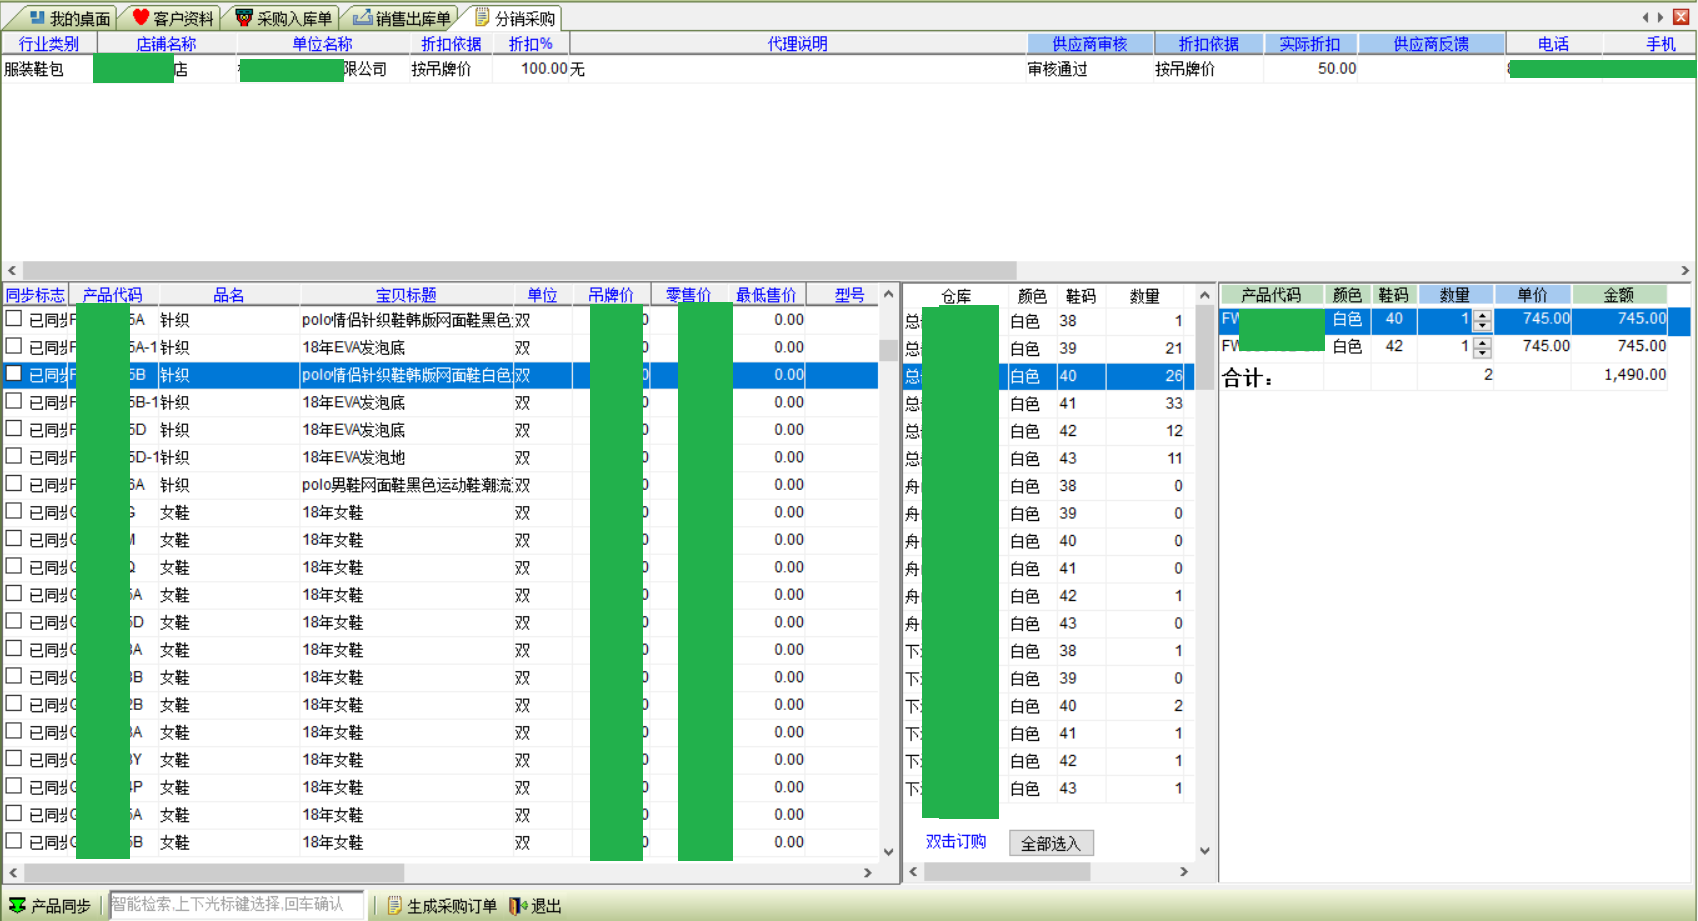Click the 供应商审核 column header
Image resolution: width=1698 pixels, height=921 pixels.
pos(1090,44)
